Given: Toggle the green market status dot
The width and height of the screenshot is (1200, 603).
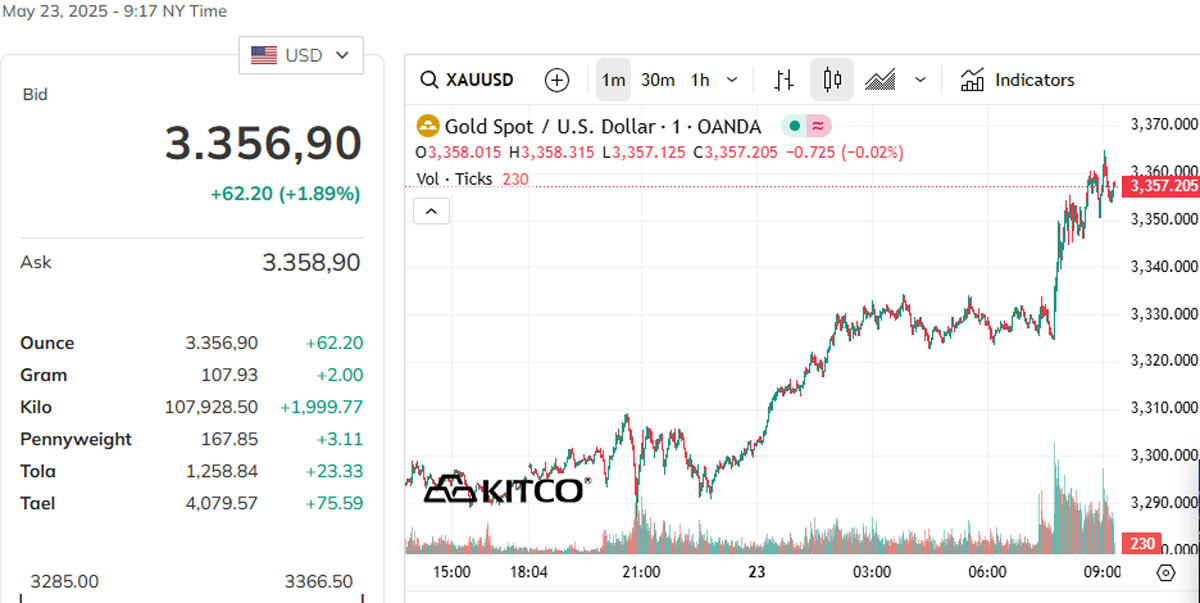Looking at the screenshot, I should click(x=794, y=126).
